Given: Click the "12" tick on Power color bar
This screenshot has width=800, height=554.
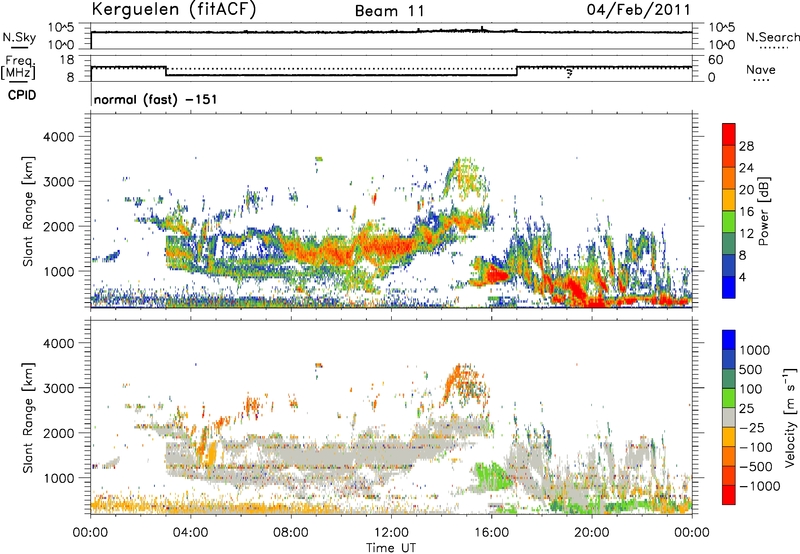Looking at the screenshot, I should point(746,234).
